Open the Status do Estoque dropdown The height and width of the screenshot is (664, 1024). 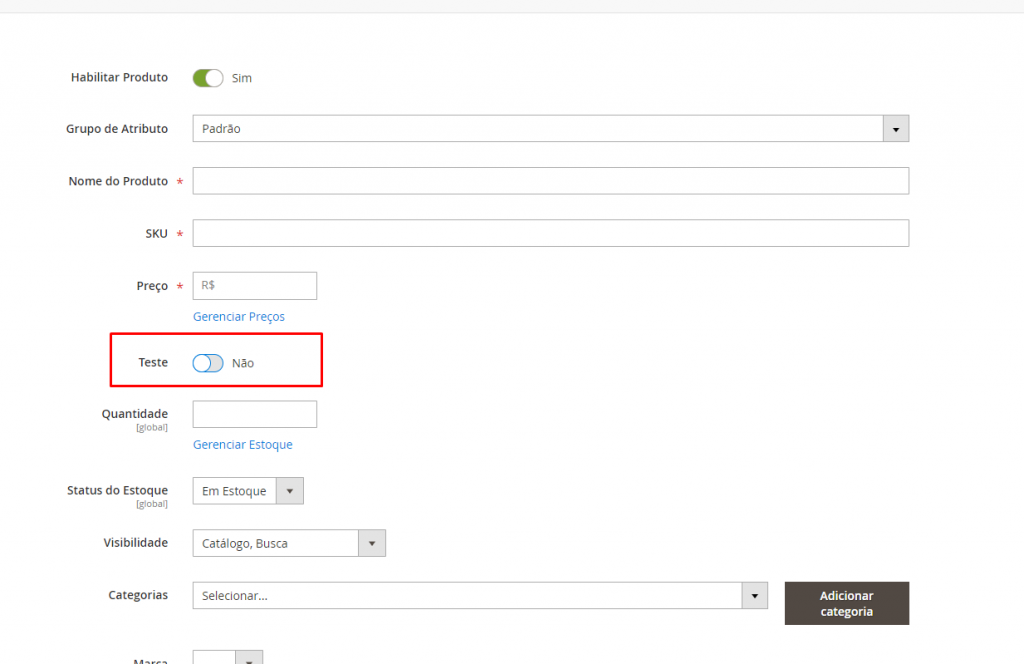tap(248, 491)
